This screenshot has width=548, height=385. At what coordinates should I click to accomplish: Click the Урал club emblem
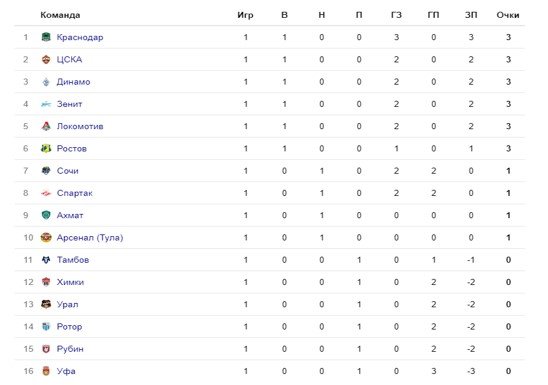46,304
